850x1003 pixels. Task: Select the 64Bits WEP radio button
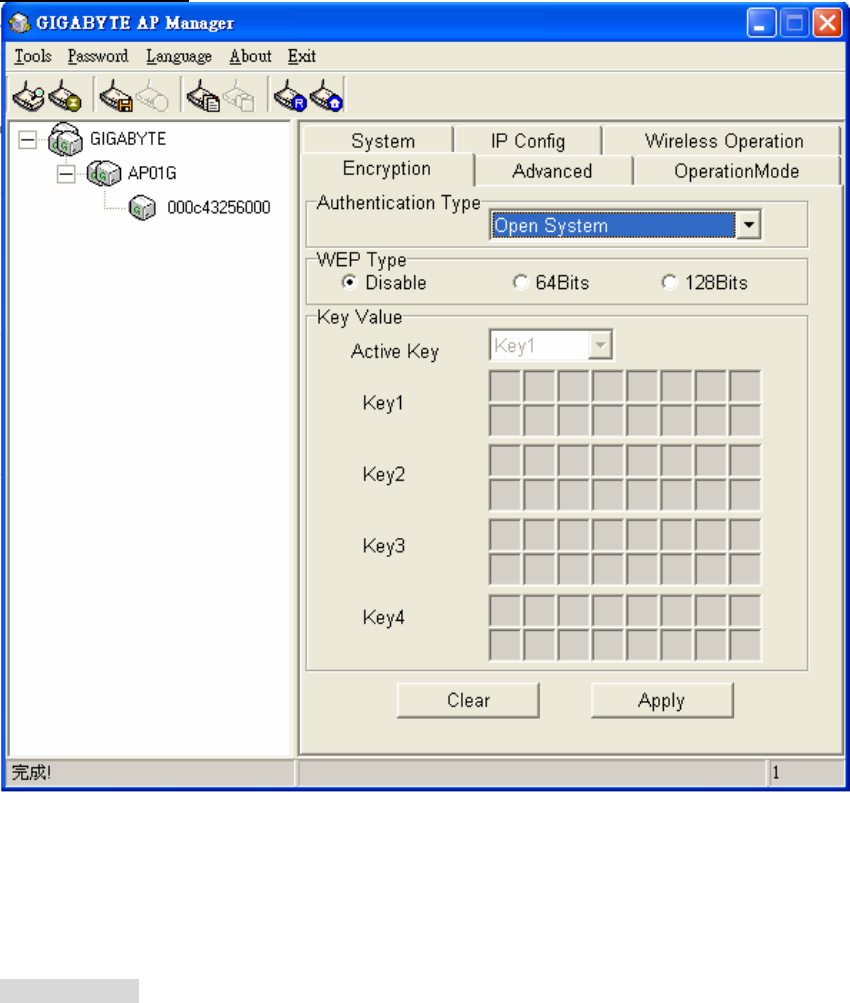(x=520, y=282)
